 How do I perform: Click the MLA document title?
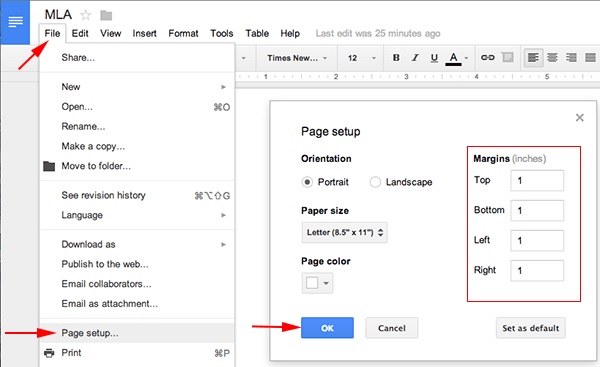[x=58, y=15]
